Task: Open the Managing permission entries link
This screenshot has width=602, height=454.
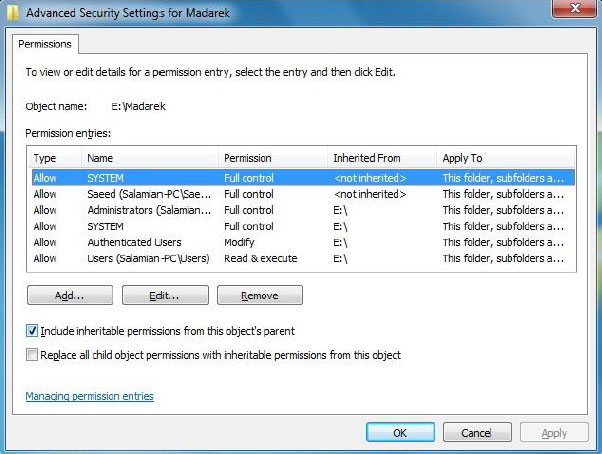Action: pos(89,397)
